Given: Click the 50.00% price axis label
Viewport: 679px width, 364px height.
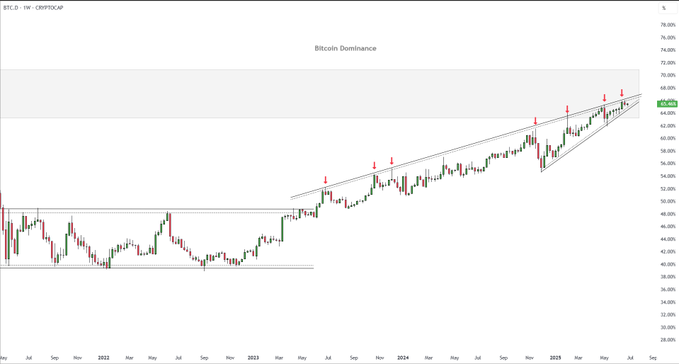Looking at the screenshot, I should 668,201.
